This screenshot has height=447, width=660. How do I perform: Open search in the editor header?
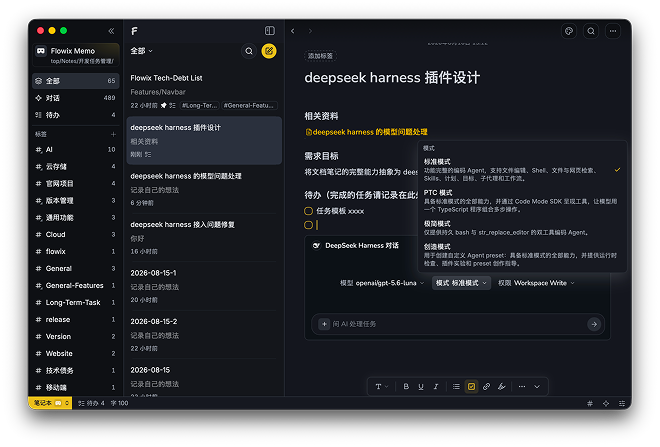click(591, 31)
